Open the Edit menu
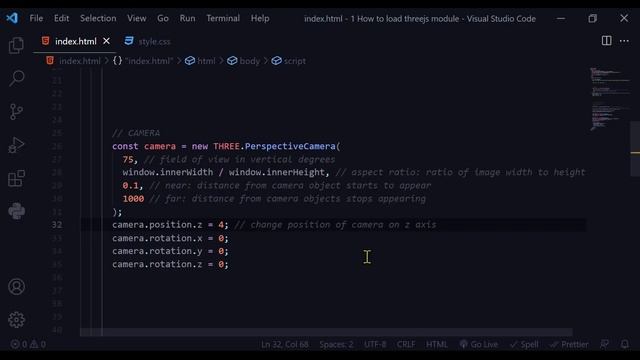 click(x=61, y=18)
